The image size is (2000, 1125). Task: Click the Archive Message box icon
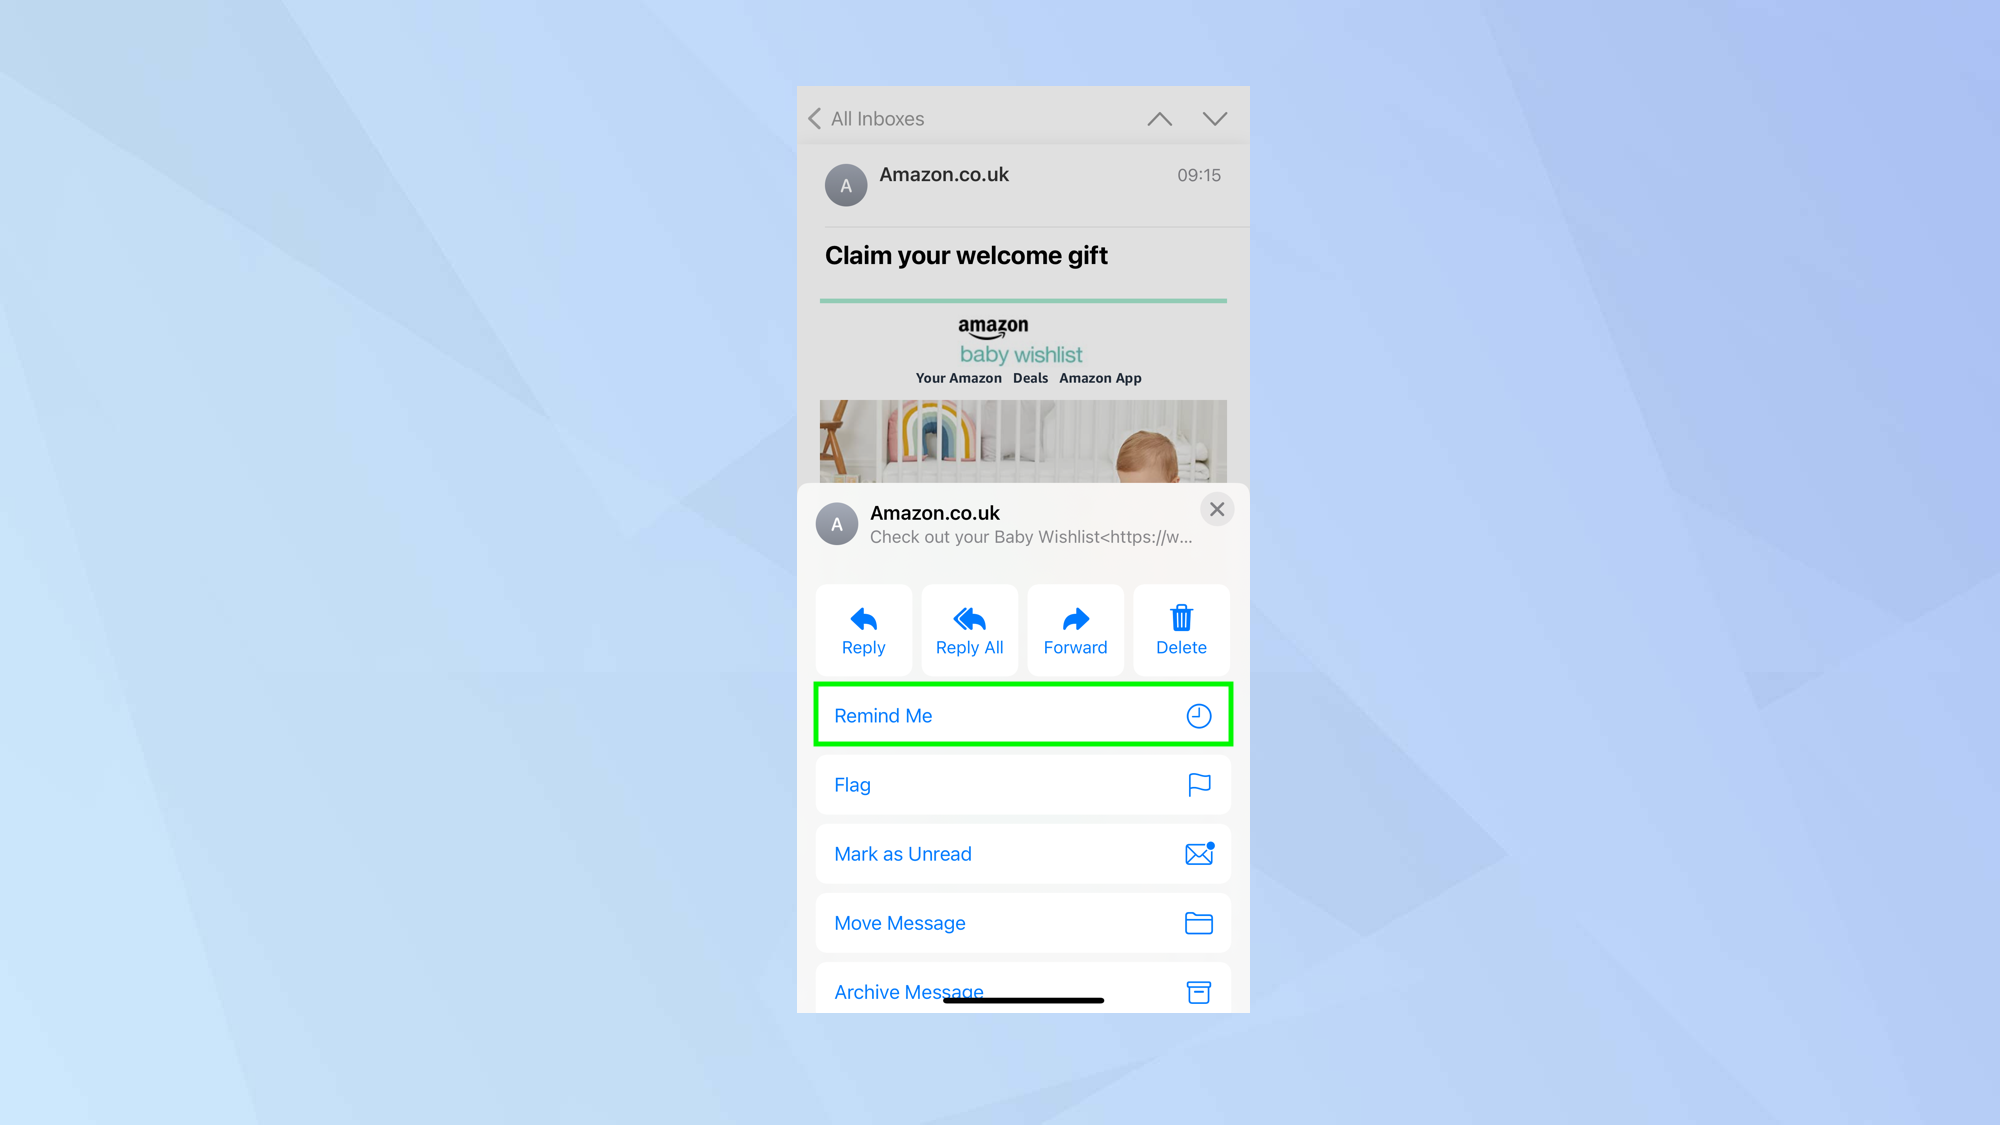click(1199, 990)
